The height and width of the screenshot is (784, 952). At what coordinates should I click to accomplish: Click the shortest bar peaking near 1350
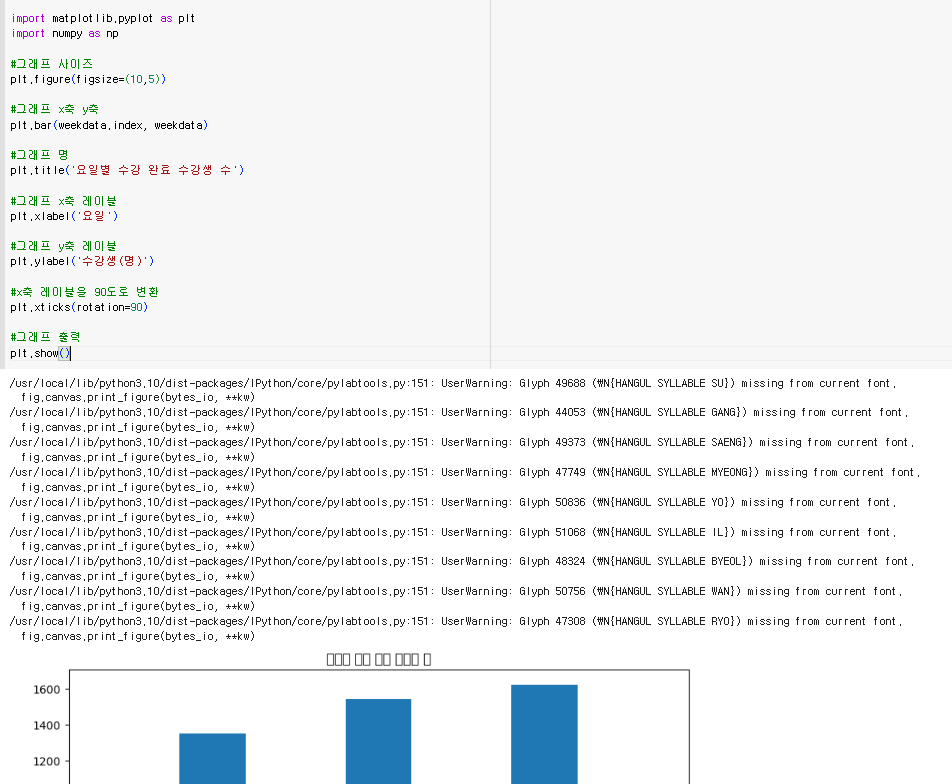(x=212, y=758)
